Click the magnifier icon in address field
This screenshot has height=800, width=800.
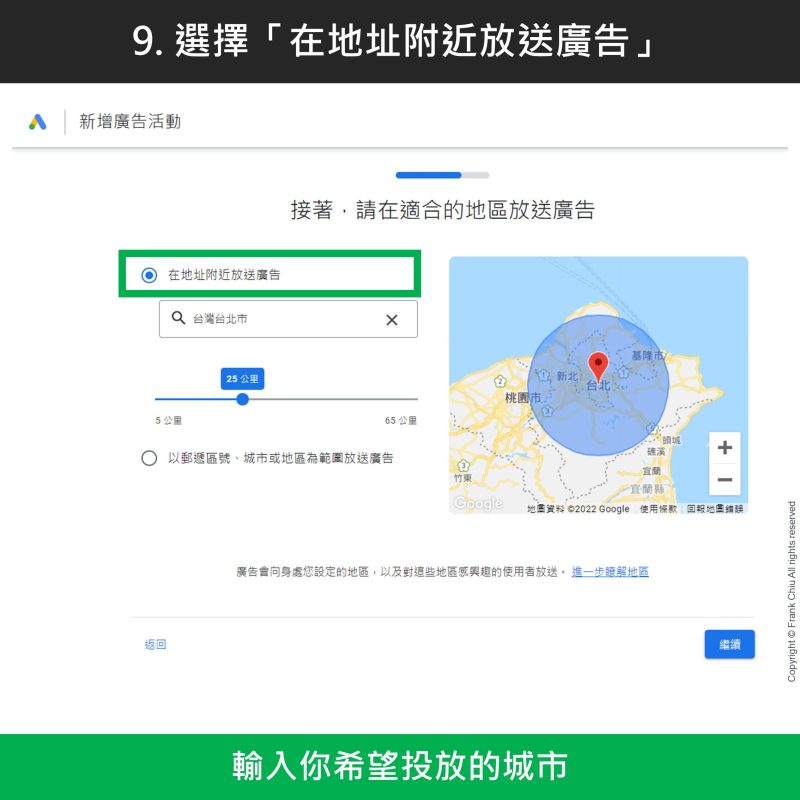coord(178,318)
